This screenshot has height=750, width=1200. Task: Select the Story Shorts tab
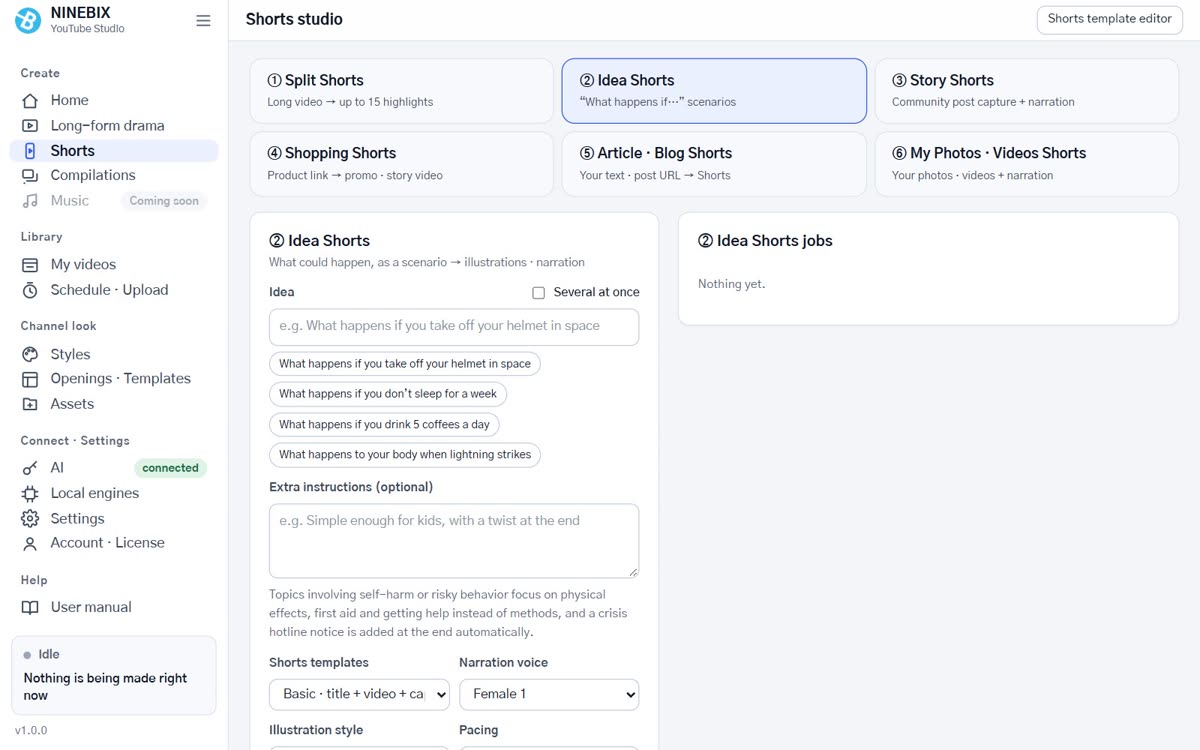[1027, 90]
